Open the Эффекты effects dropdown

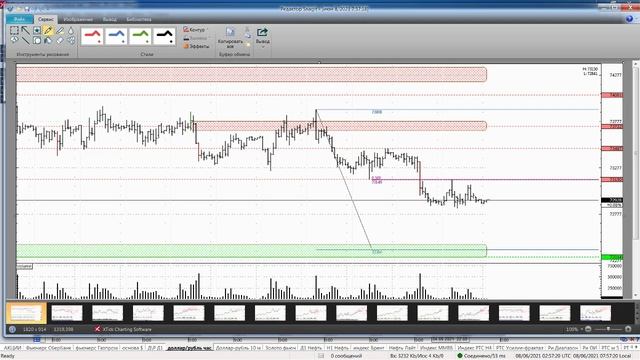[x=196, y=47]
